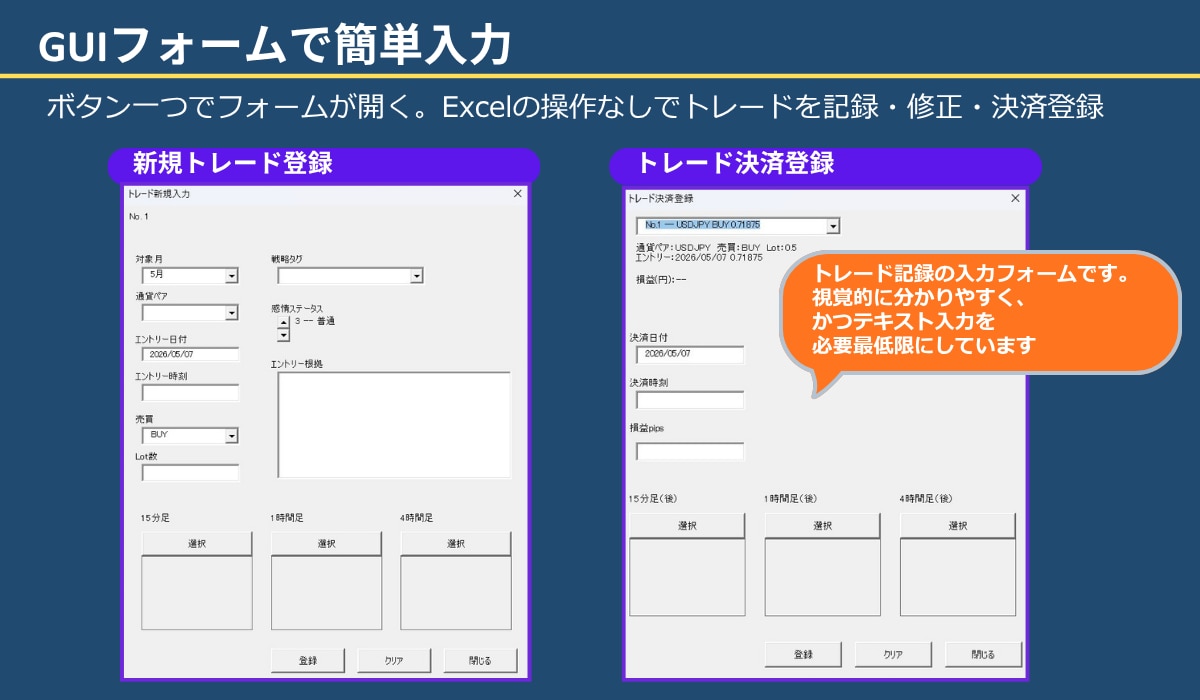Click 登録 in the トレード決済登録 form
The height and width of the screenshot is (700, 1200).
[x=803, y=655]
